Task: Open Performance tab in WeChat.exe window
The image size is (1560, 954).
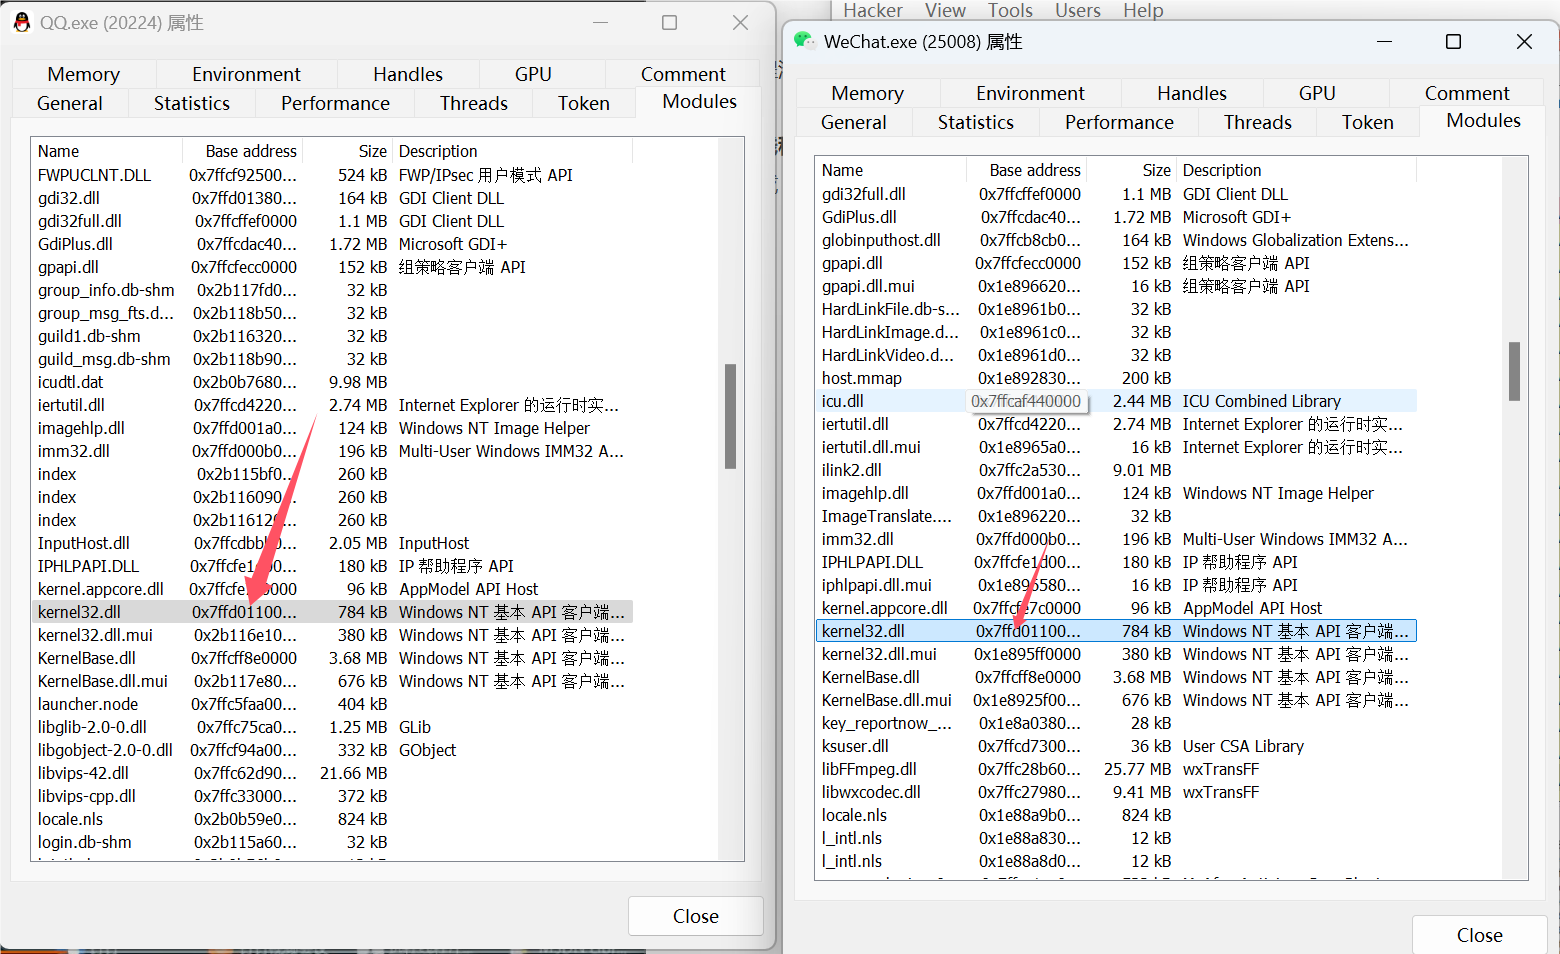Action: 1119,122
